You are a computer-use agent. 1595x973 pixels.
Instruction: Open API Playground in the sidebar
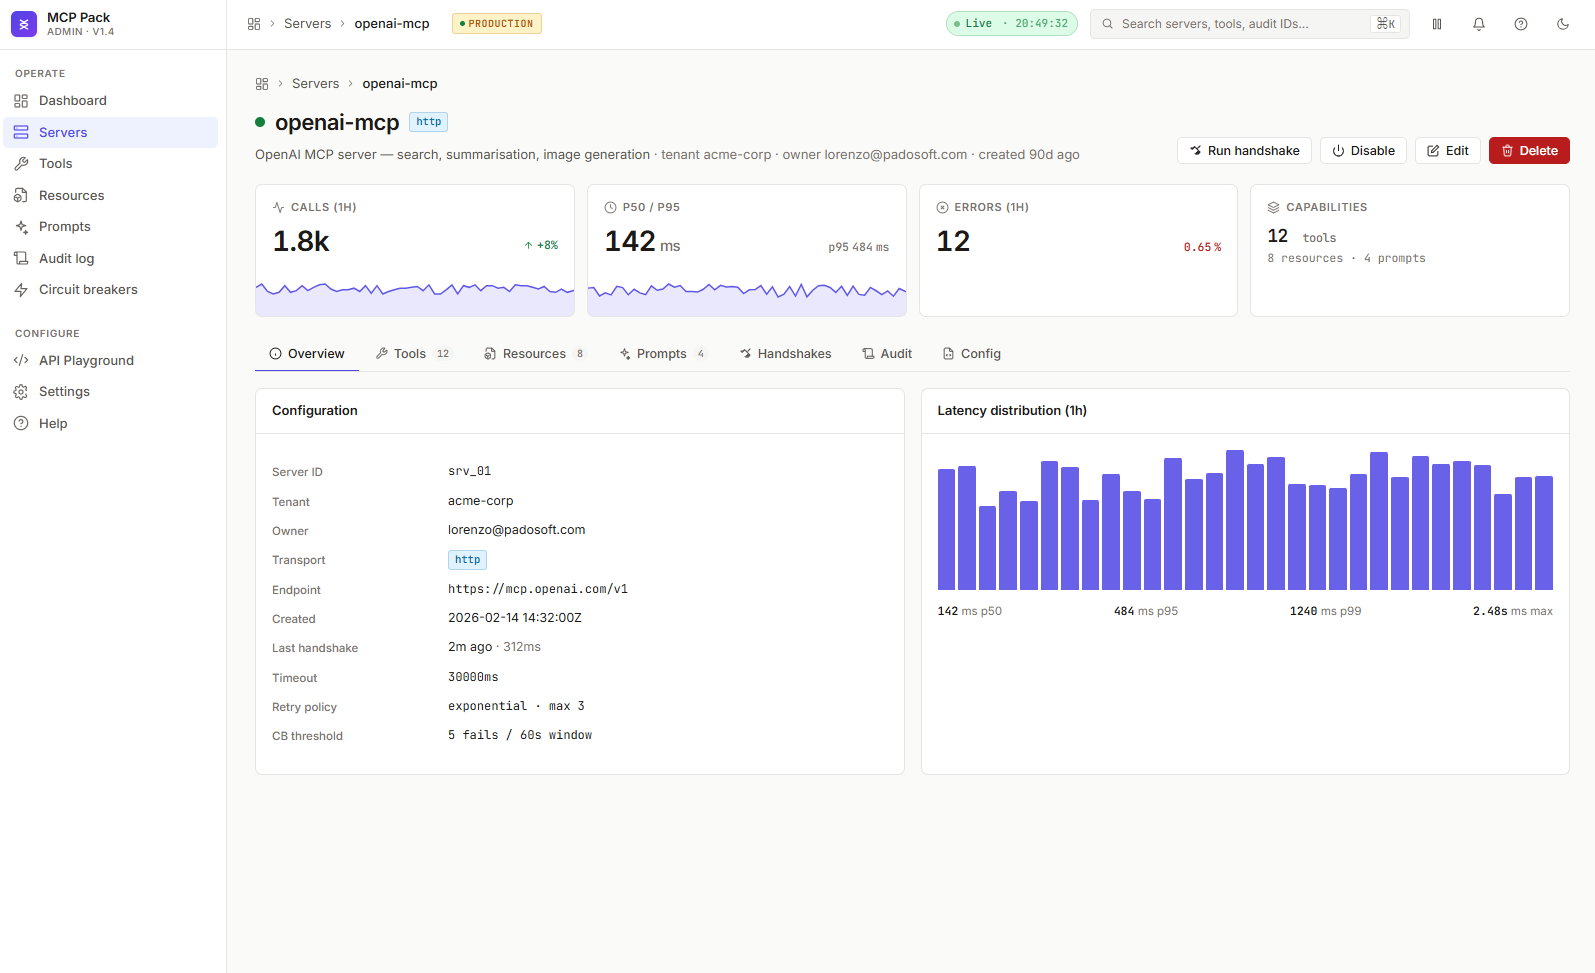(111, 361)
